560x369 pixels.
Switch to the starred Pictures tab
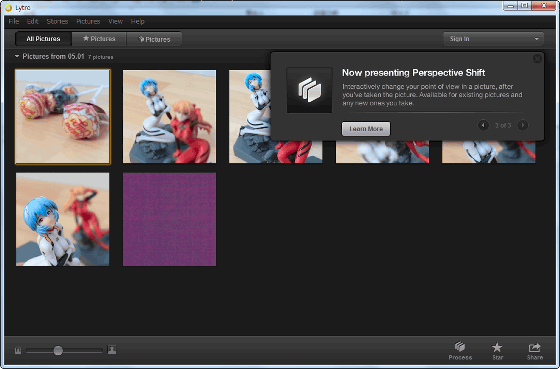(99, 39)
